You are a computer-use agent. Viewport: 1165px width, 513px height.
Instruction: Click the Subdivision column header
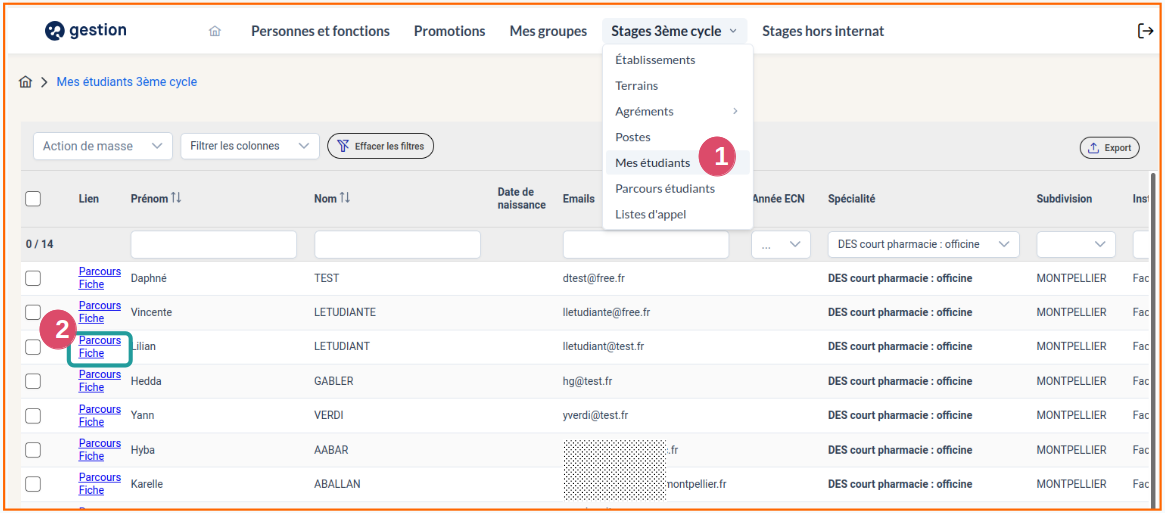[1064, 199]
